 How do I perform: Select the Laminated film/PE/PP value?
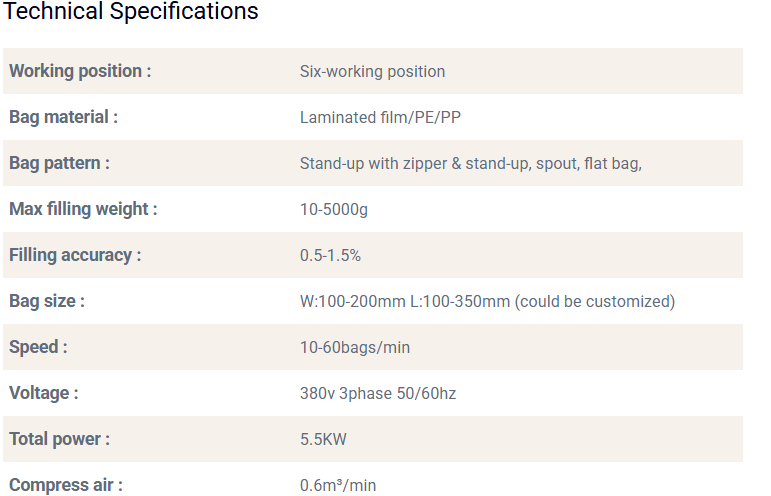(x=380, y=118)
